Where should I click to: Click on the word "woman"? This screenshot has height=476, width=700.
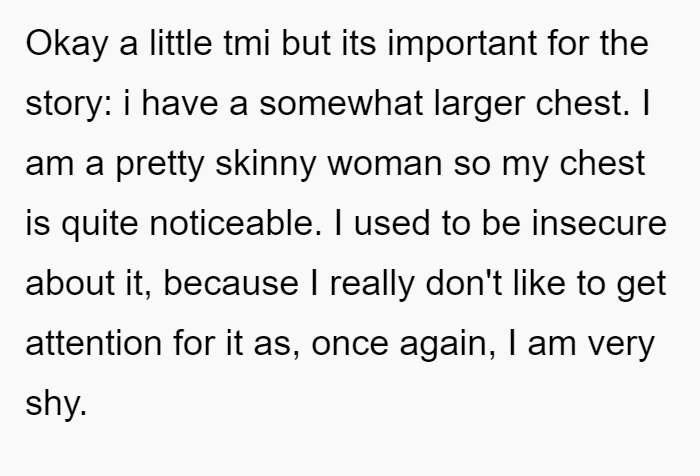tap(385, 164)
